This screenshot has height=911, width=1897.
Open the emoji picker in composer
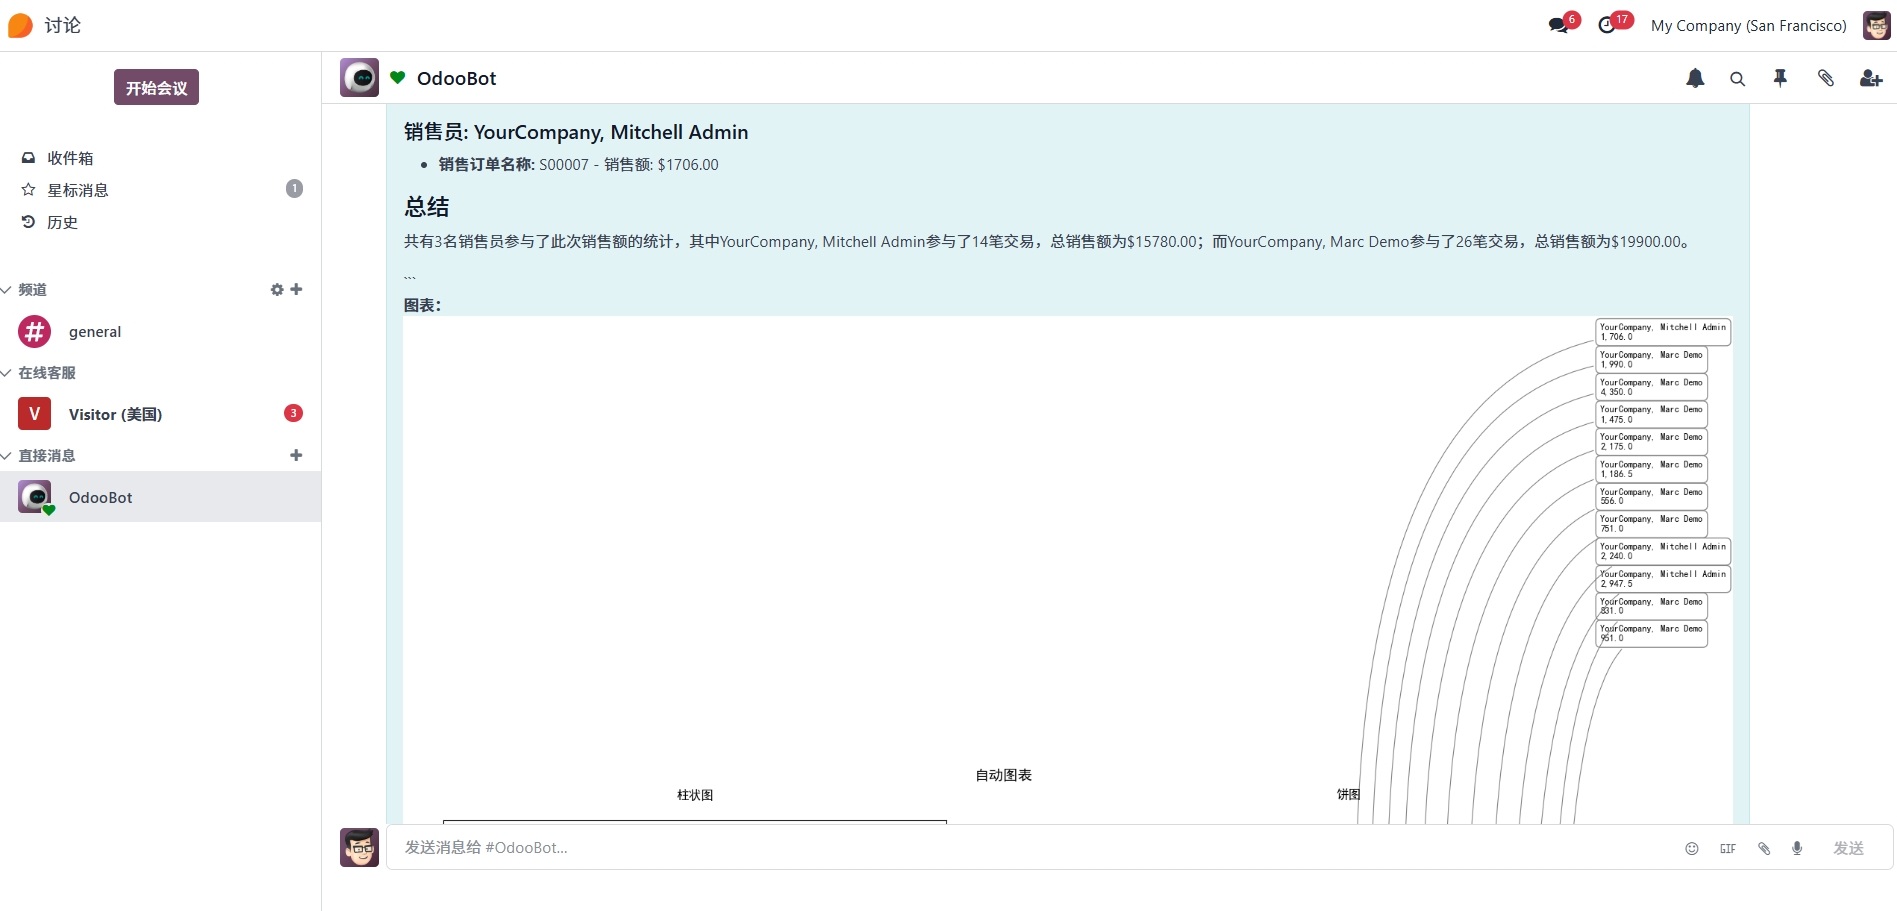tap(1692, 848)
